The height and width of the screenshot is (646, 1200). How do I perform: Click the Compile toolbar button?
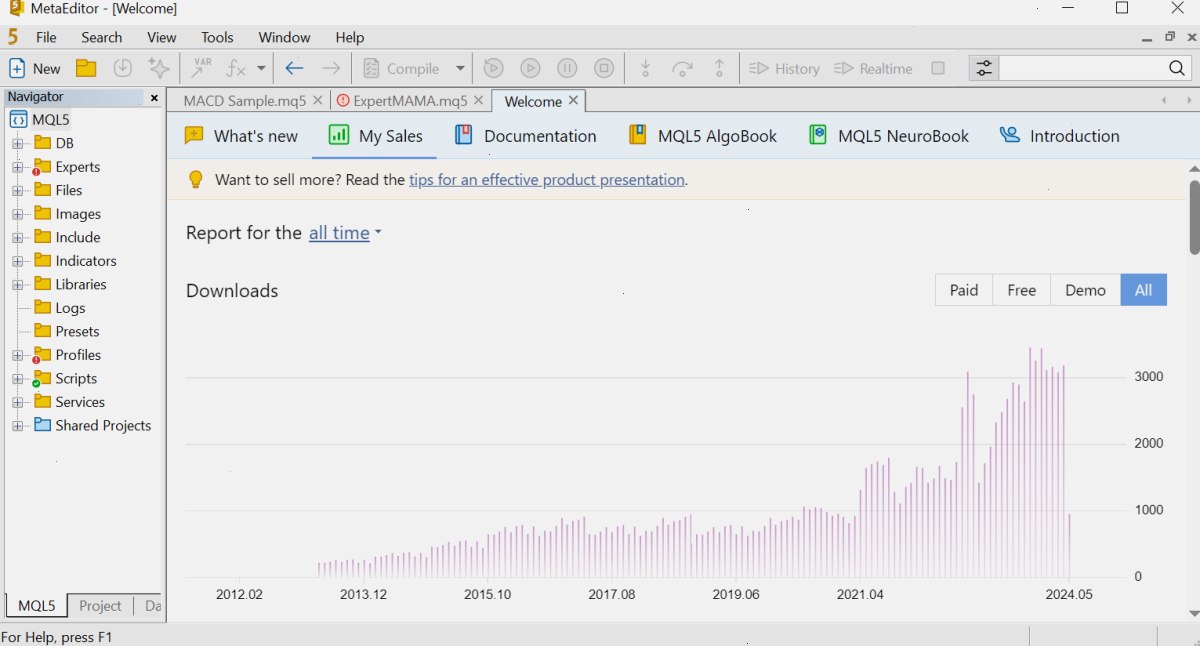(x=401, y=68)
